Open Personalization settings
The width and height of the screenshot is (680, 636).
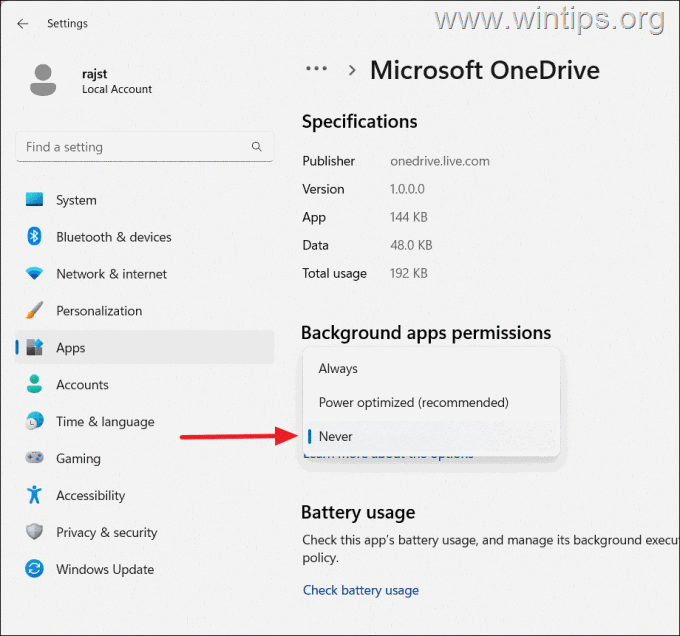pos(145,310)
